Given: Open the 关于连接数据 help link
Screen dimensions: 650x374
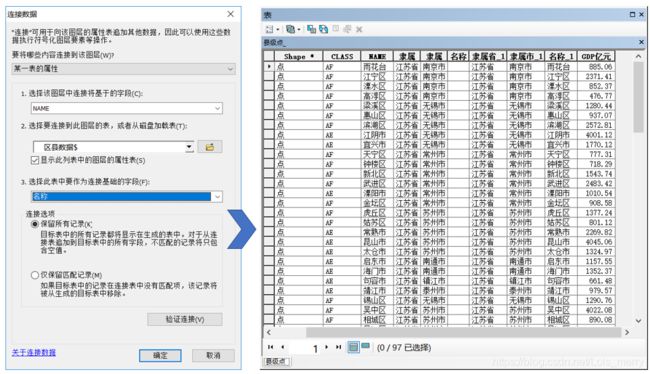Looking at the screenshot, I should coord(34,352).
